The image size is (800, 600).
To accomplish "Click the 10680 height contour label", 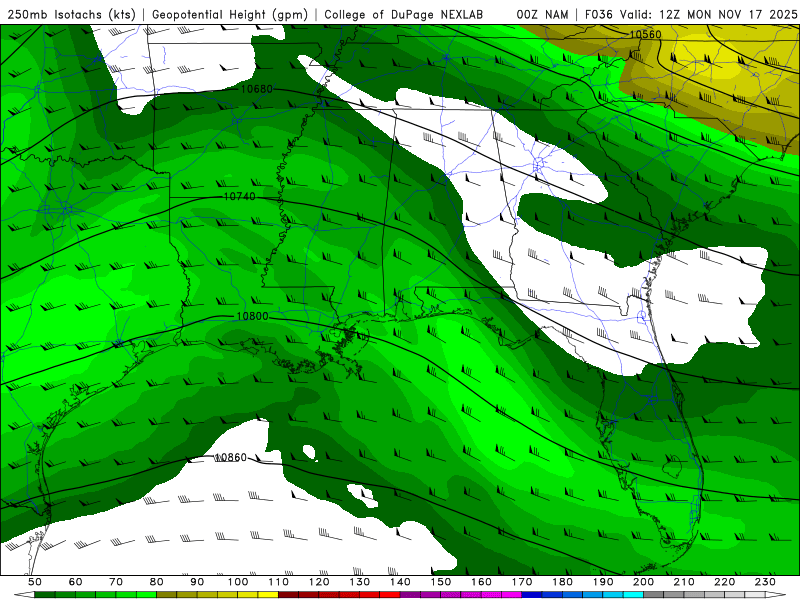I will tap(256, 89).
